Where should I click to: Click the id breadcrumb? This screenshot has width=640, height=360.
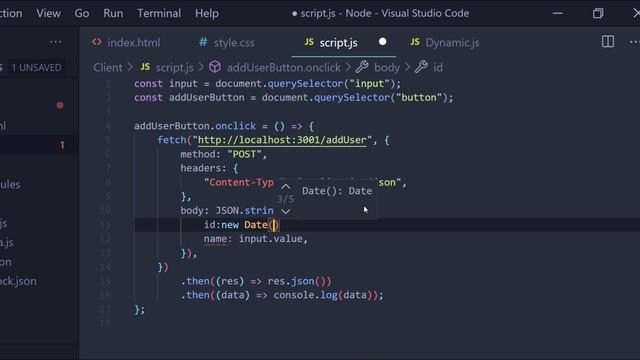coord(438,67)
